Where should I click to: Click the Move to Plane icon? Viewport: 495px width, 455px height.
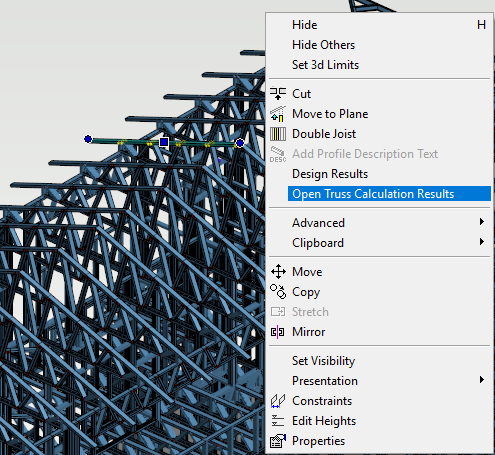278,114
